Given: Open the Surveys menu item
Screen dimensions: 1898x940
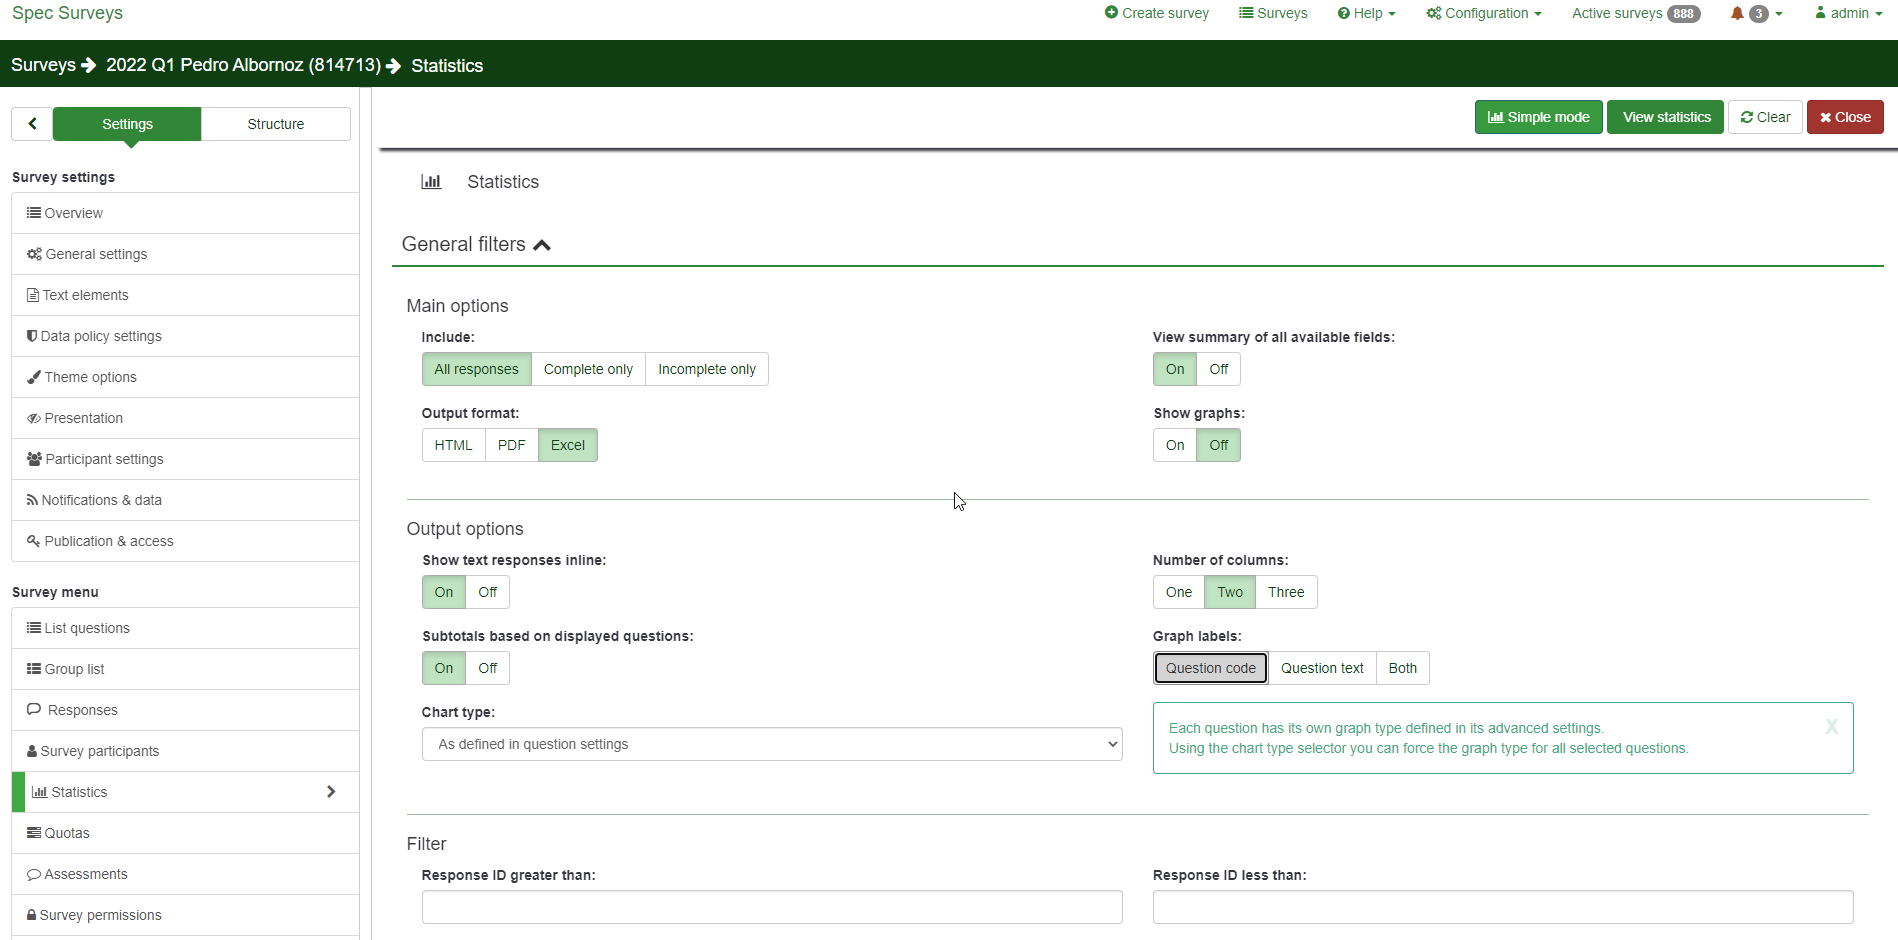Looking at the screenshot, I should tap(1273, 13).
